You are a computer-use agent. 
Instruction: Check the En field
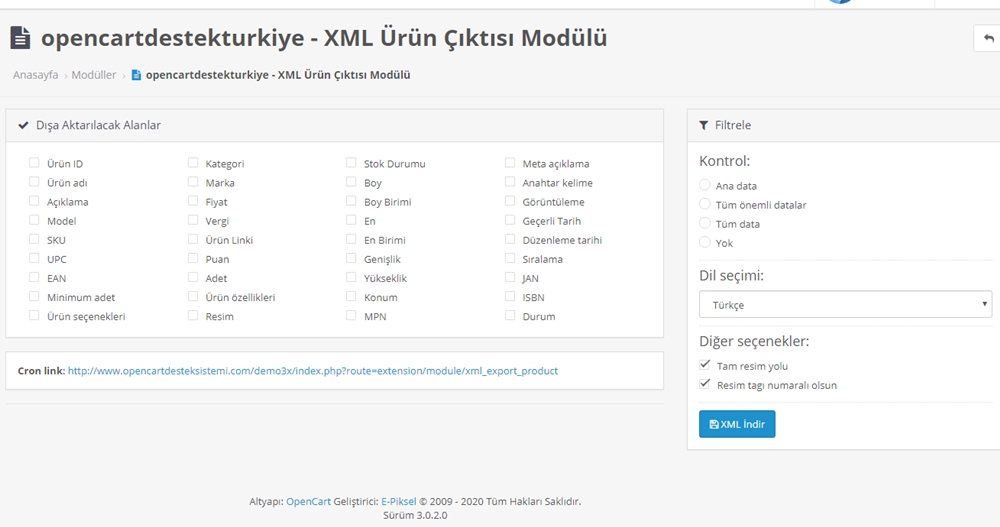351,220
